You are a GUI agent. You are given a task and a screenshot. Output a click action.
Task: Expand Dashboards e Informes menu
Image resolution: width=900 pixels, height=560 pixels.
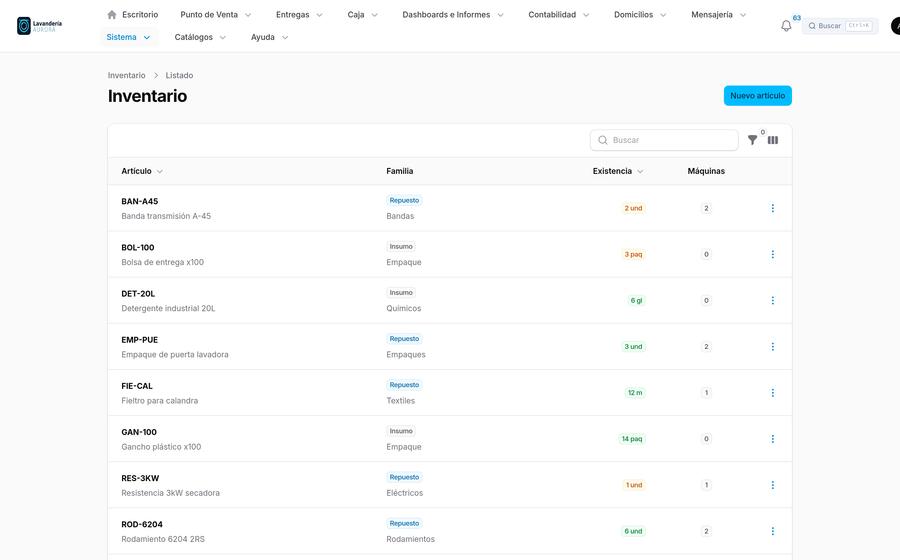click(453, 14)
